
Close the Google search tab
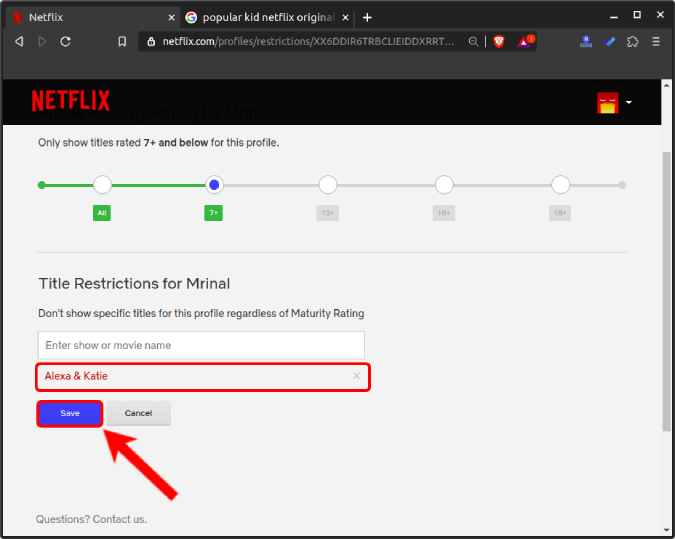coord(345,18)
